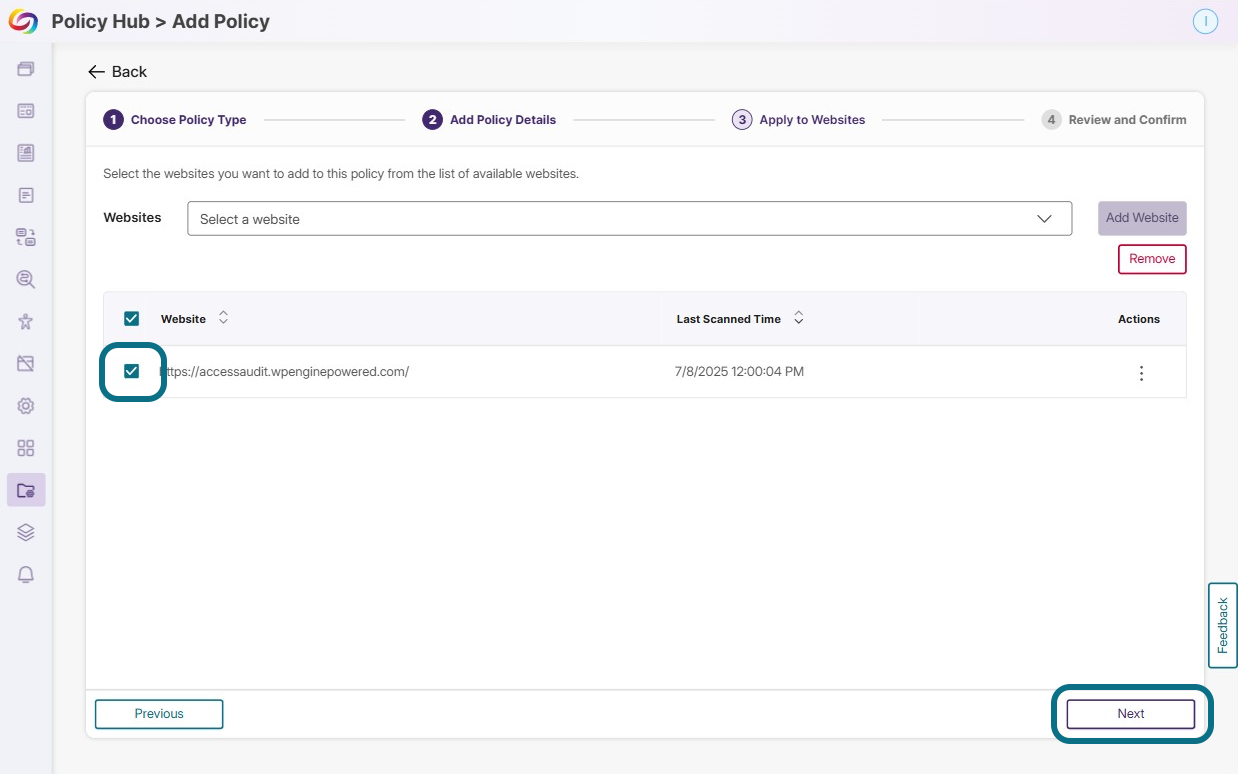Screen dimensions: 1238x774
Task: Click the red Remove button
Action: 1152,259
